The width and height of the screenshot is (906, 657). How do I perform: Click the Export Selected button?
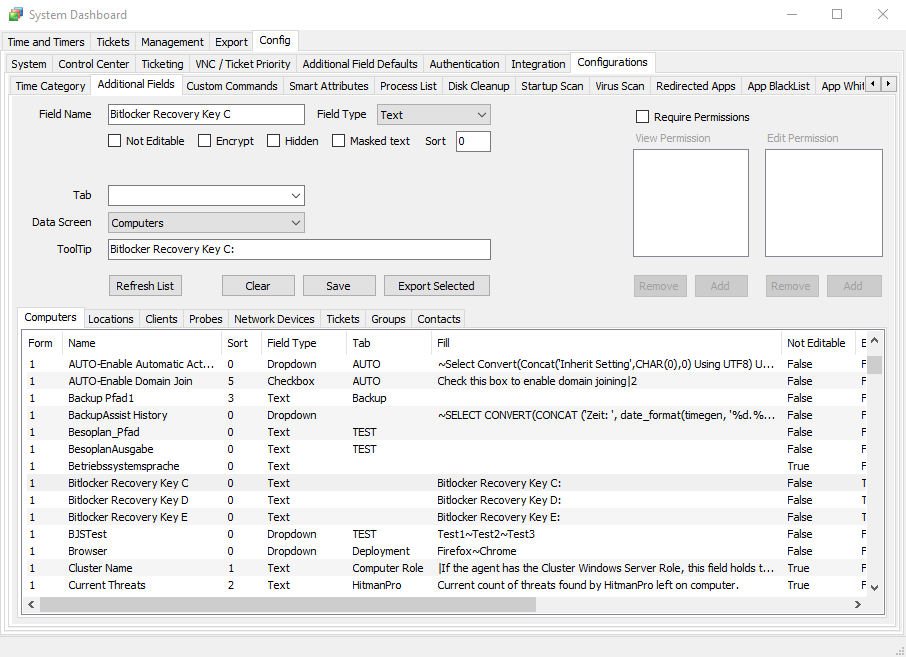436,286
